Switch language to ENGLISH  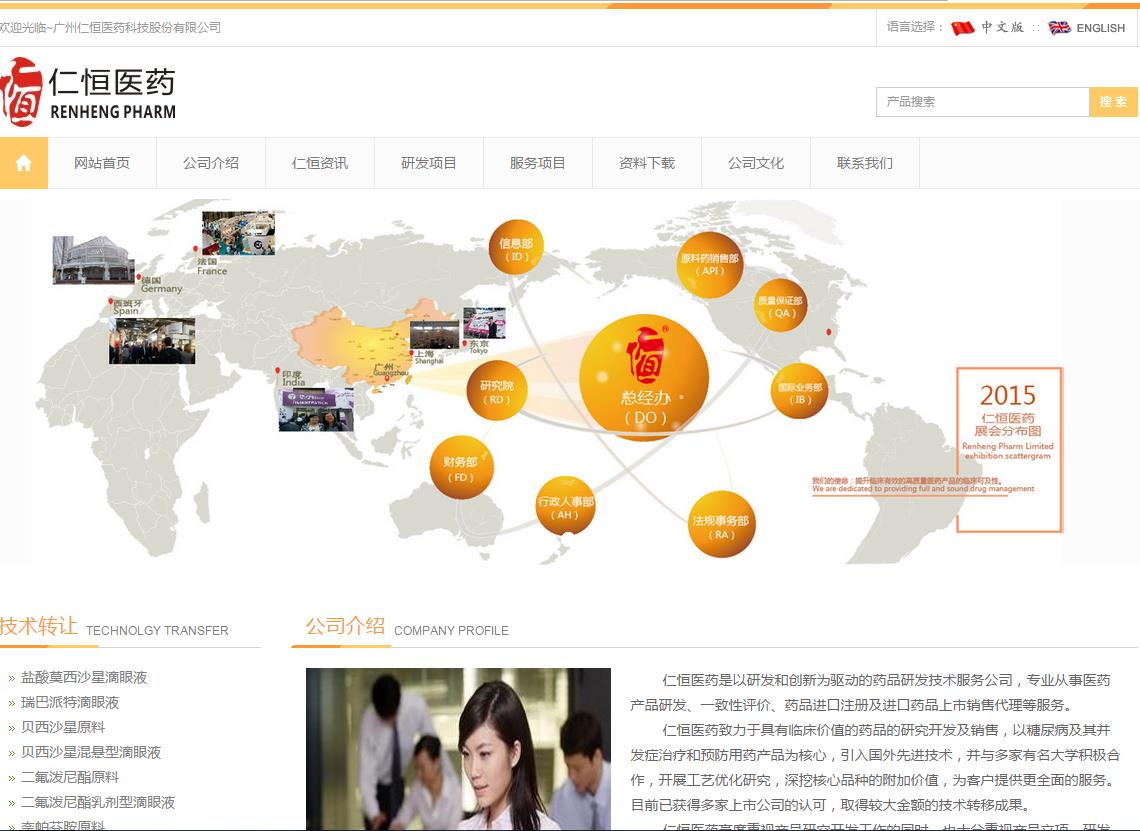(1100, 28)
